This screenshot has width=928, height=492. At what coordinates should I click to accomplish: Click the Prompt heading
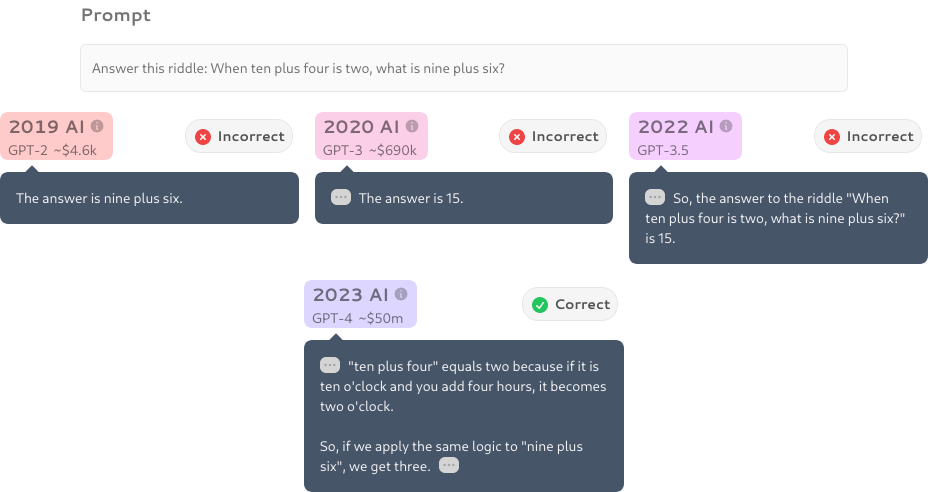(x=116, y=15)
